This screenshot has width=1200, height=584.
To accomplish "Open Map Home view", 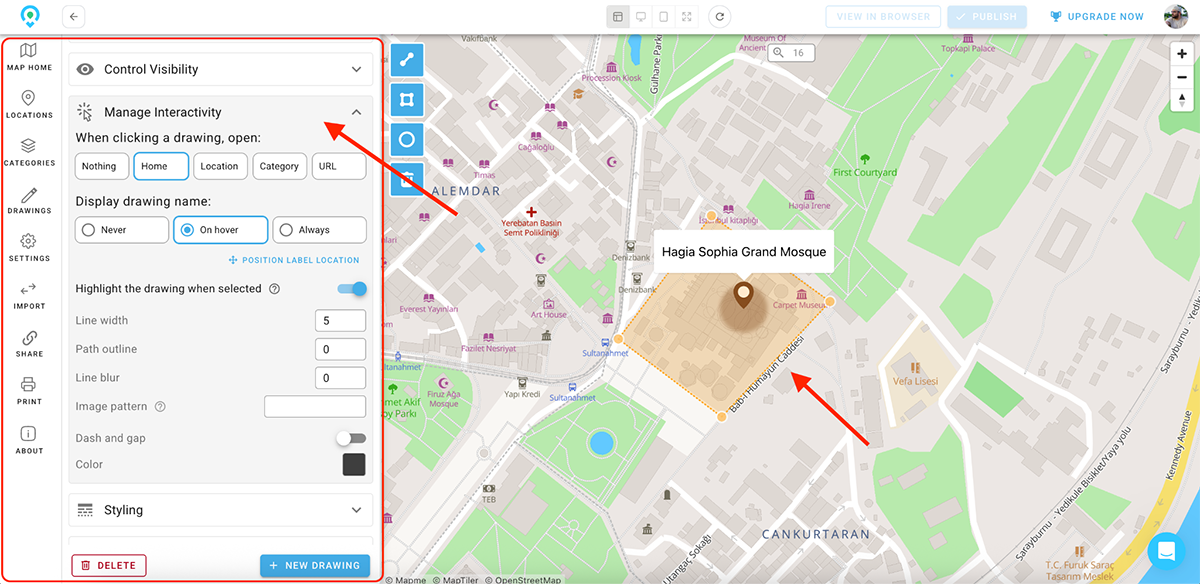I will (29, 57).
